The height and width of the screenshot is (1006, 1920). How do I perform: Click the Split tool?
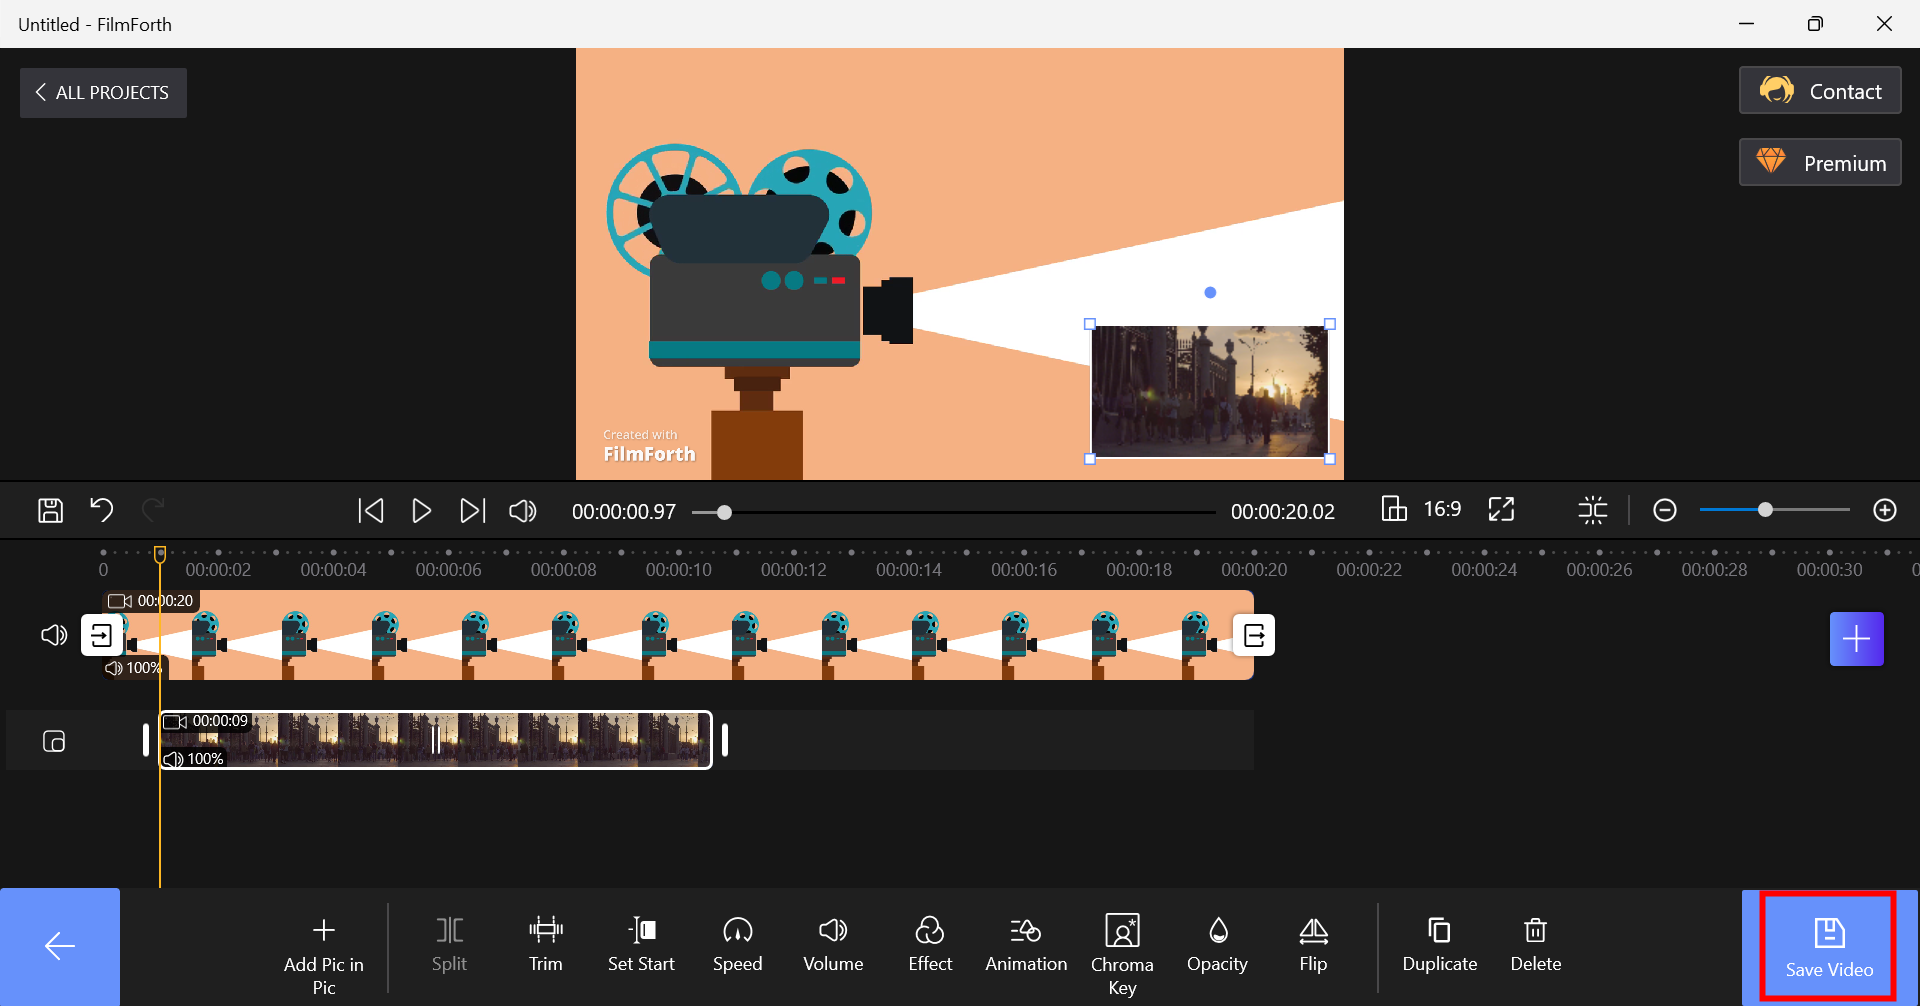449,946
